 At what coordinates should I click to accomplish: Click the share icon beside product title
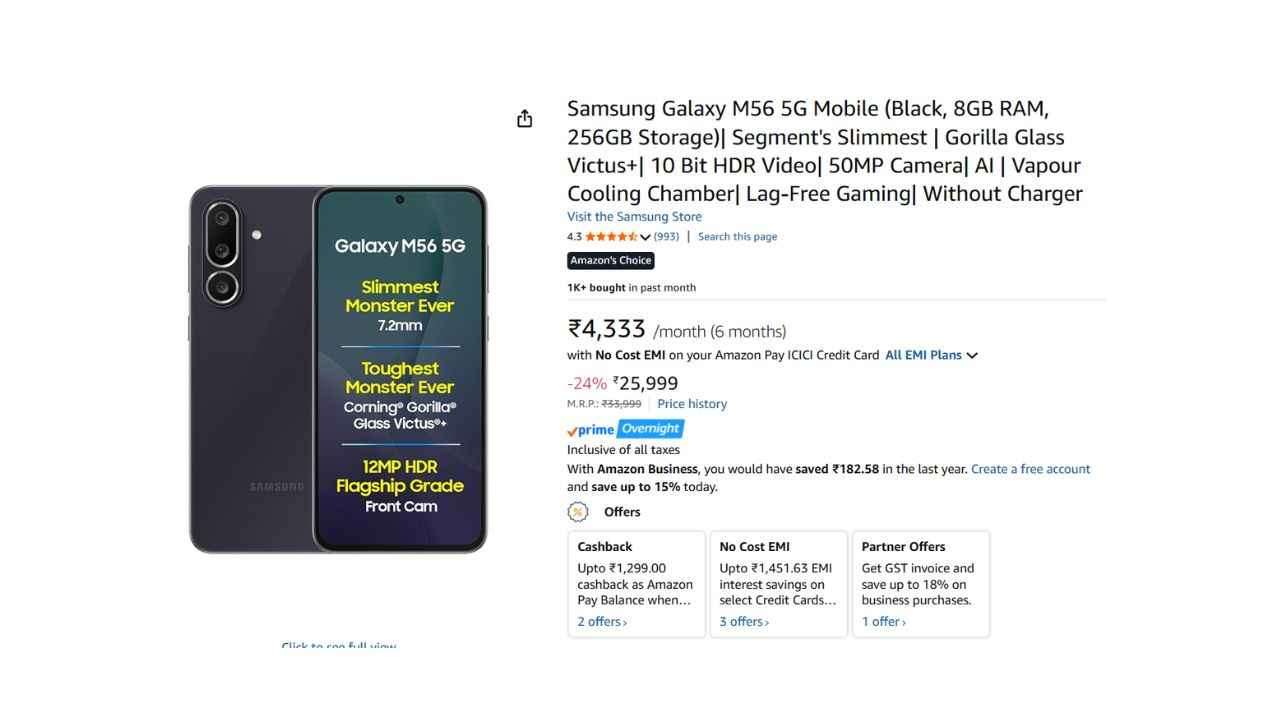[524, 119]
